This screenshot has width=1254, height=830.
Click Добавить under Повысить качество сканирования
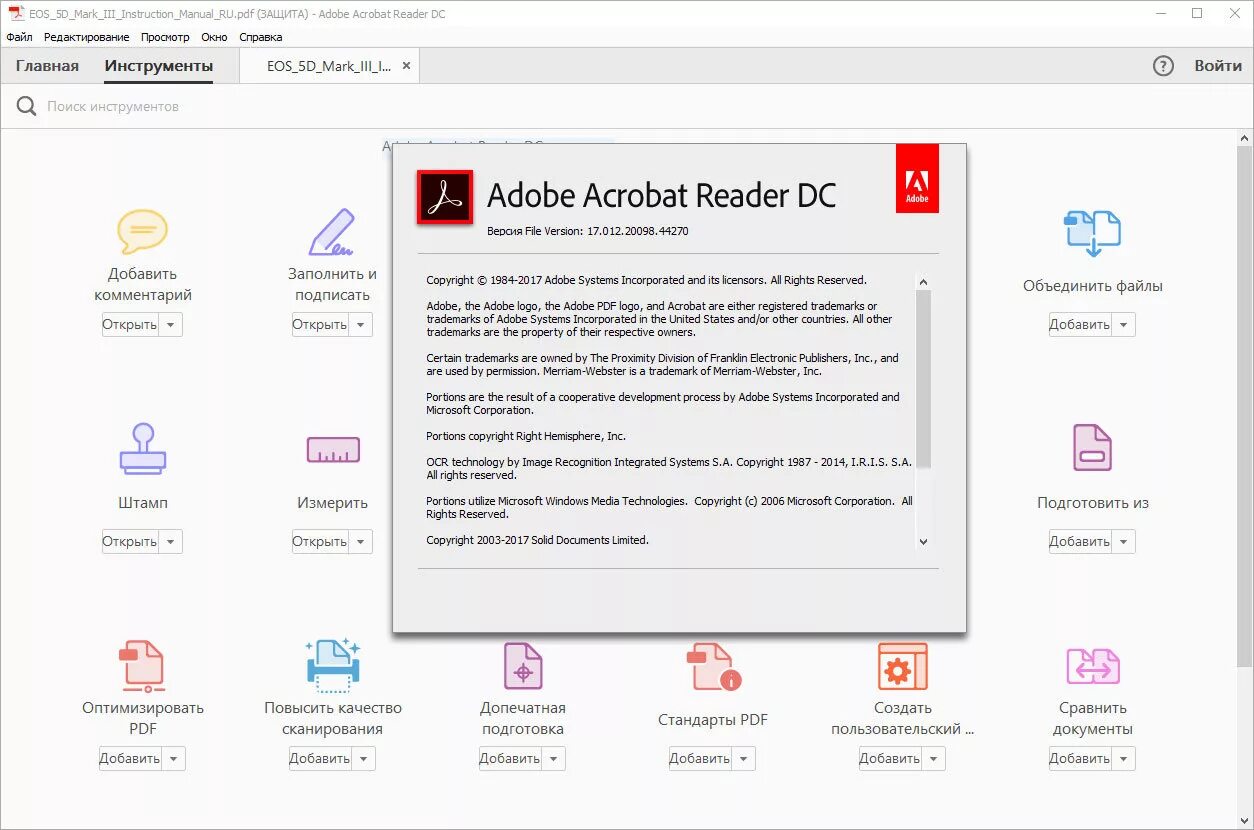pyautogui.click(x=320, y=758)
